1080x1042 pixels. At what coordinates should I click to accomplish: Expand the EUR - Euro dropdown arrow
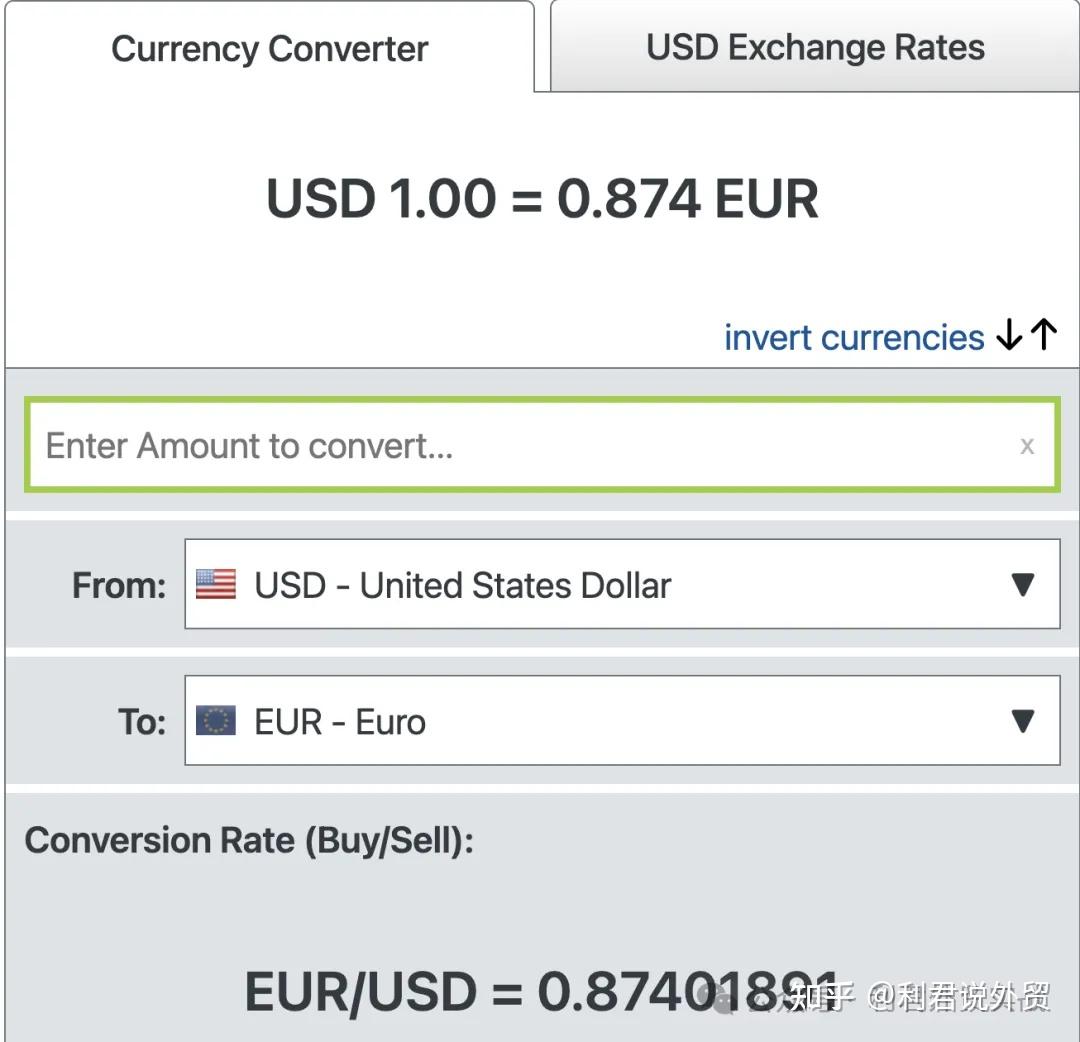pyautogui.click(x=1022, y=721)
